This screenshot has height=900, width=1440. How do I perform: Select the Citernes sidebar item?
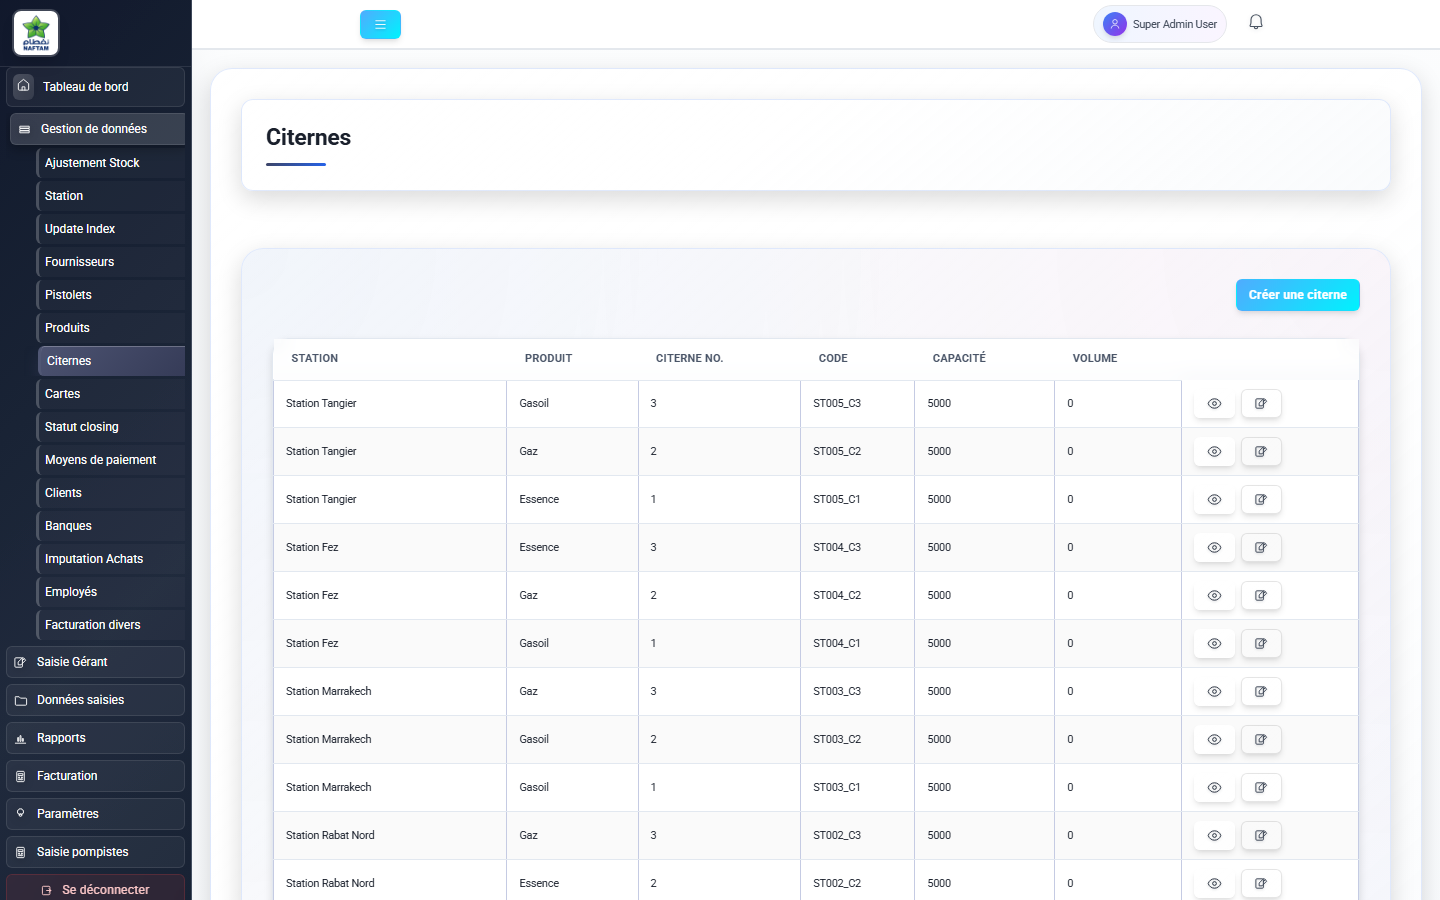click(x=111, y=361)
